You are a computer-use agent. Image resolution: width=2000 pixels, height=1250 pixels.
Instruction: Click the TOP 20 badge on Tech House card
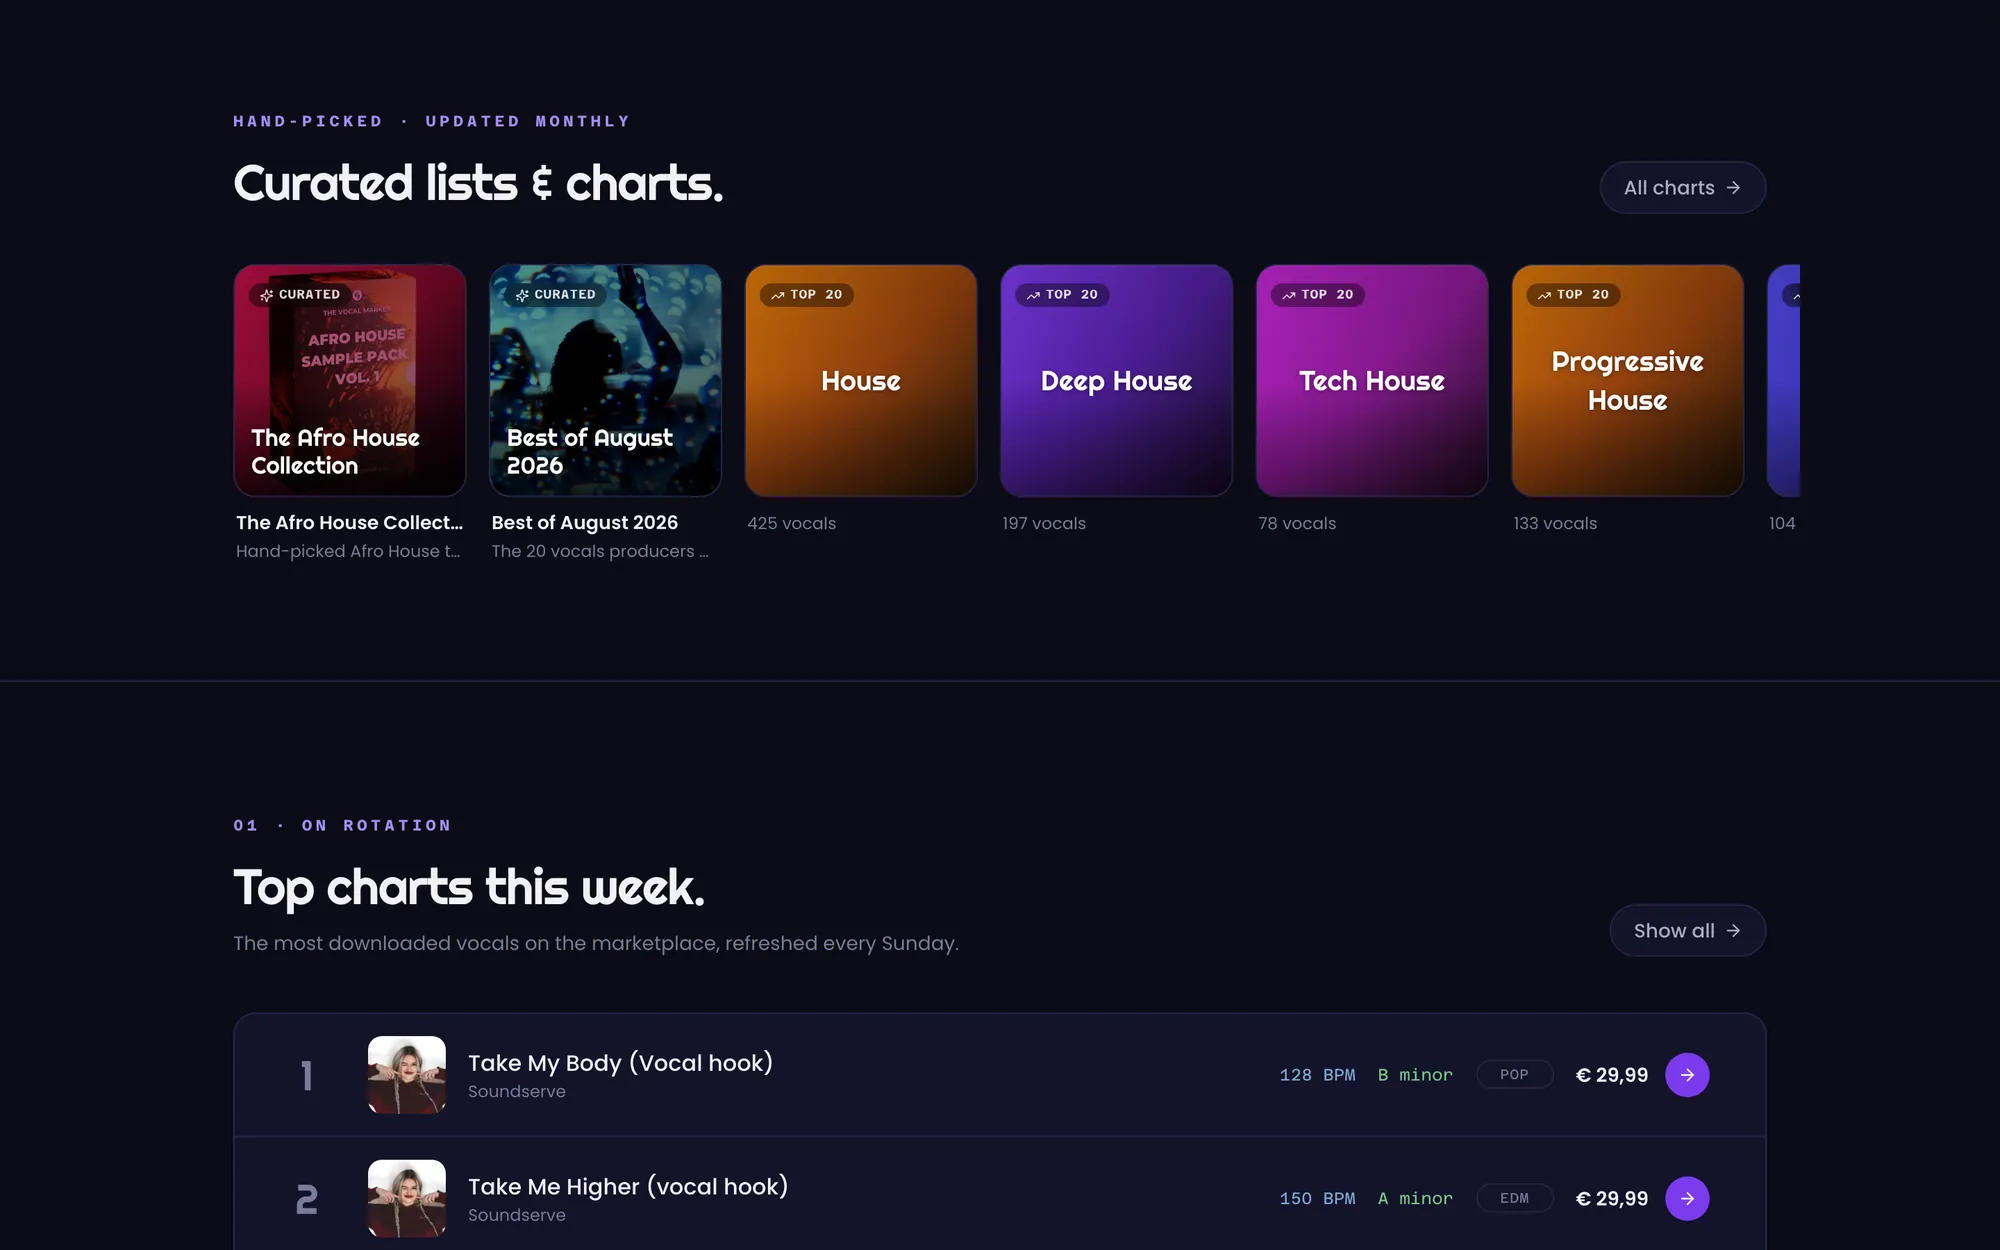click(1318, 295)
